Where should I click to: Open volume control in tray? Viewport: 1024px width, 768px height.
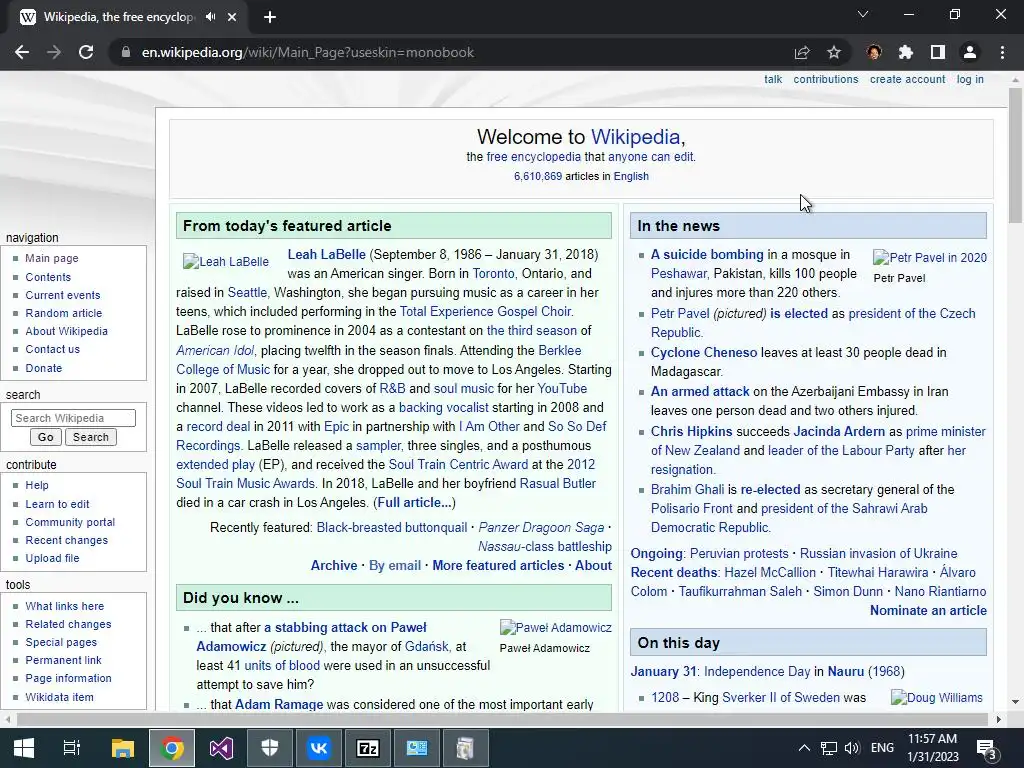tap(852, 748)
